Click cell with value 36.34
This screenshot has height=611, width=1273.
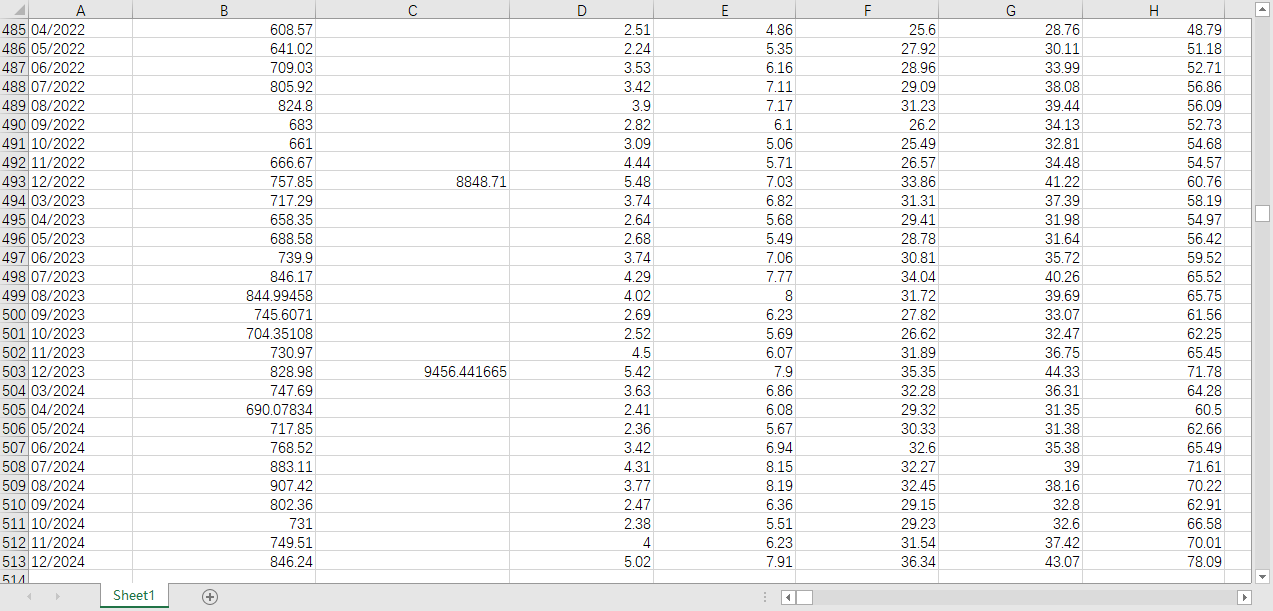(x=867, y=562)
